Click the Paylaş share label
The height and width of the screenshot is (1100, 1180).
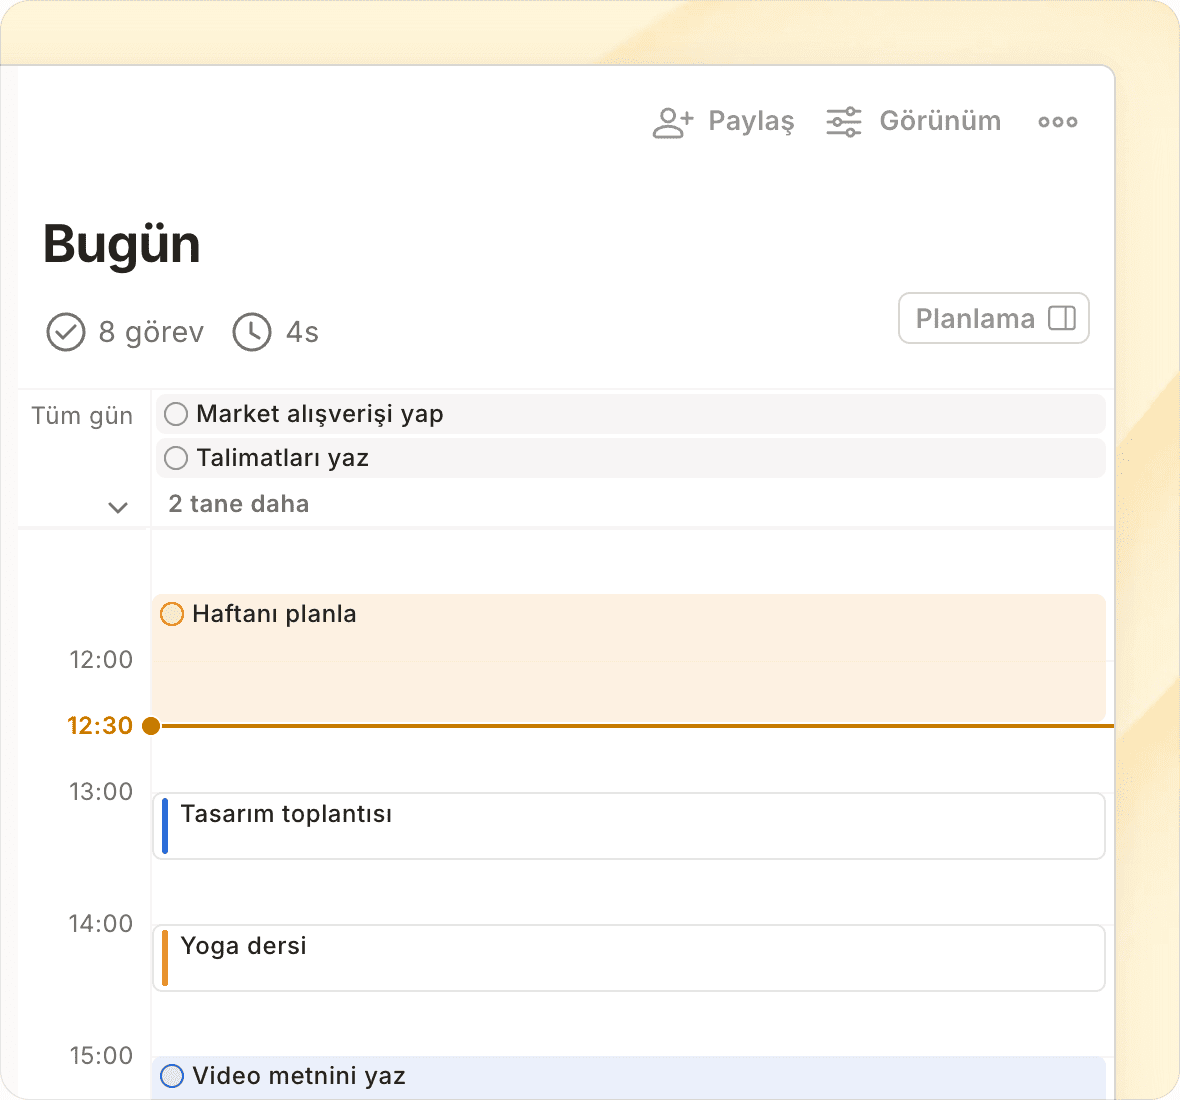pyautogui.click(x=750, y=121)
